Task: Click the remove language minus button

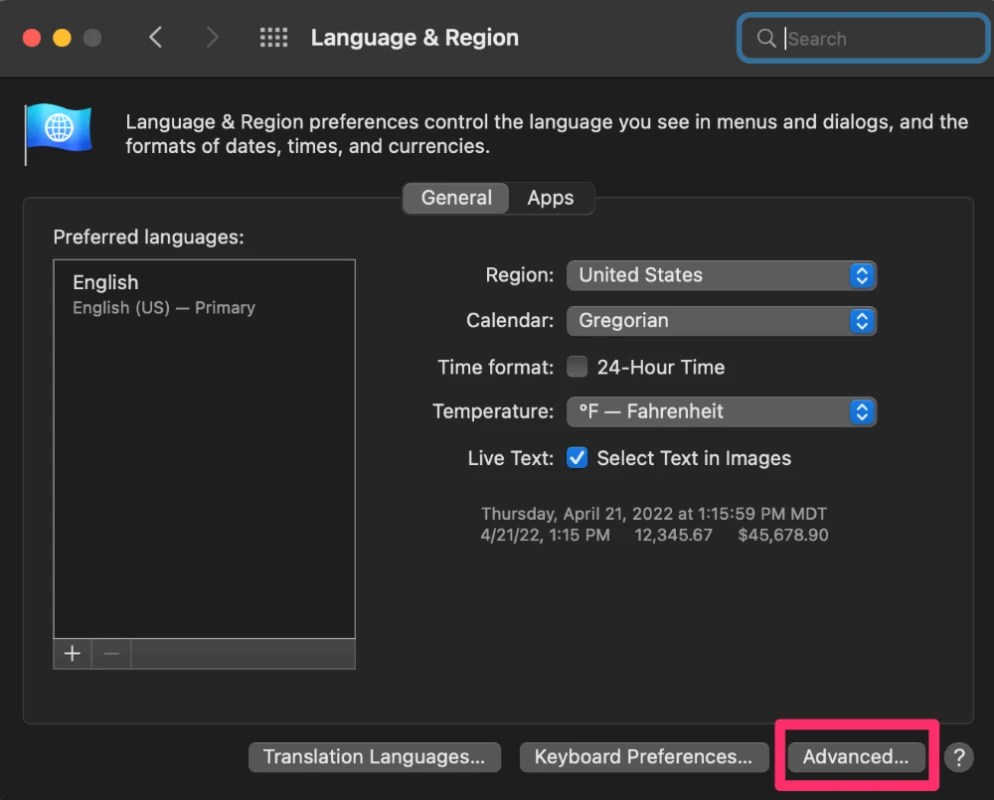Action: click(110, 653)
